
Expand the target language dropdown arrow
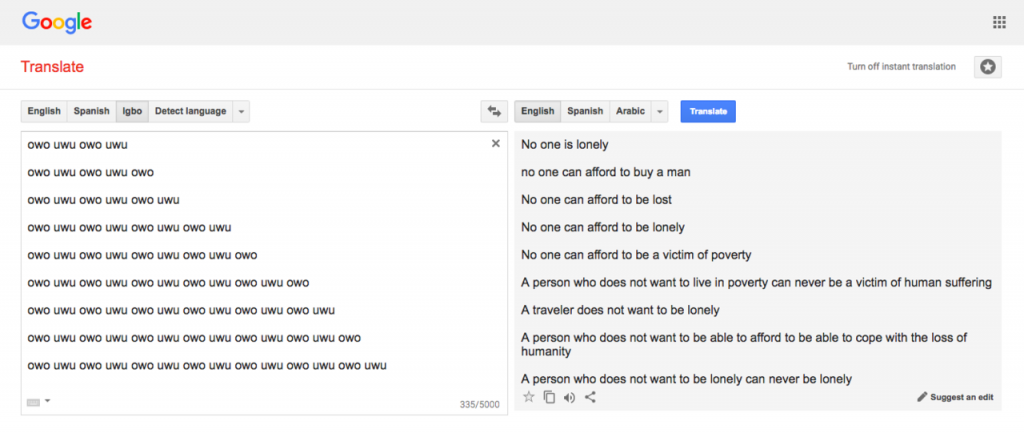pyautogui.click(x=660, y=111)
